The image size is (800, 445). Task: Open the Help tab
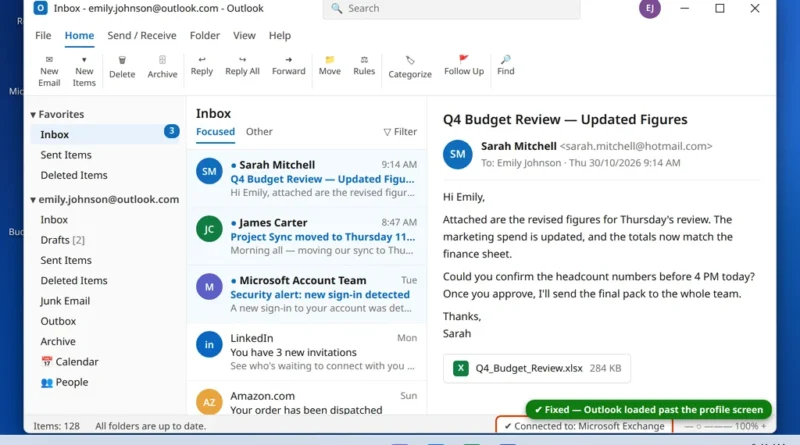click(280, 35)
